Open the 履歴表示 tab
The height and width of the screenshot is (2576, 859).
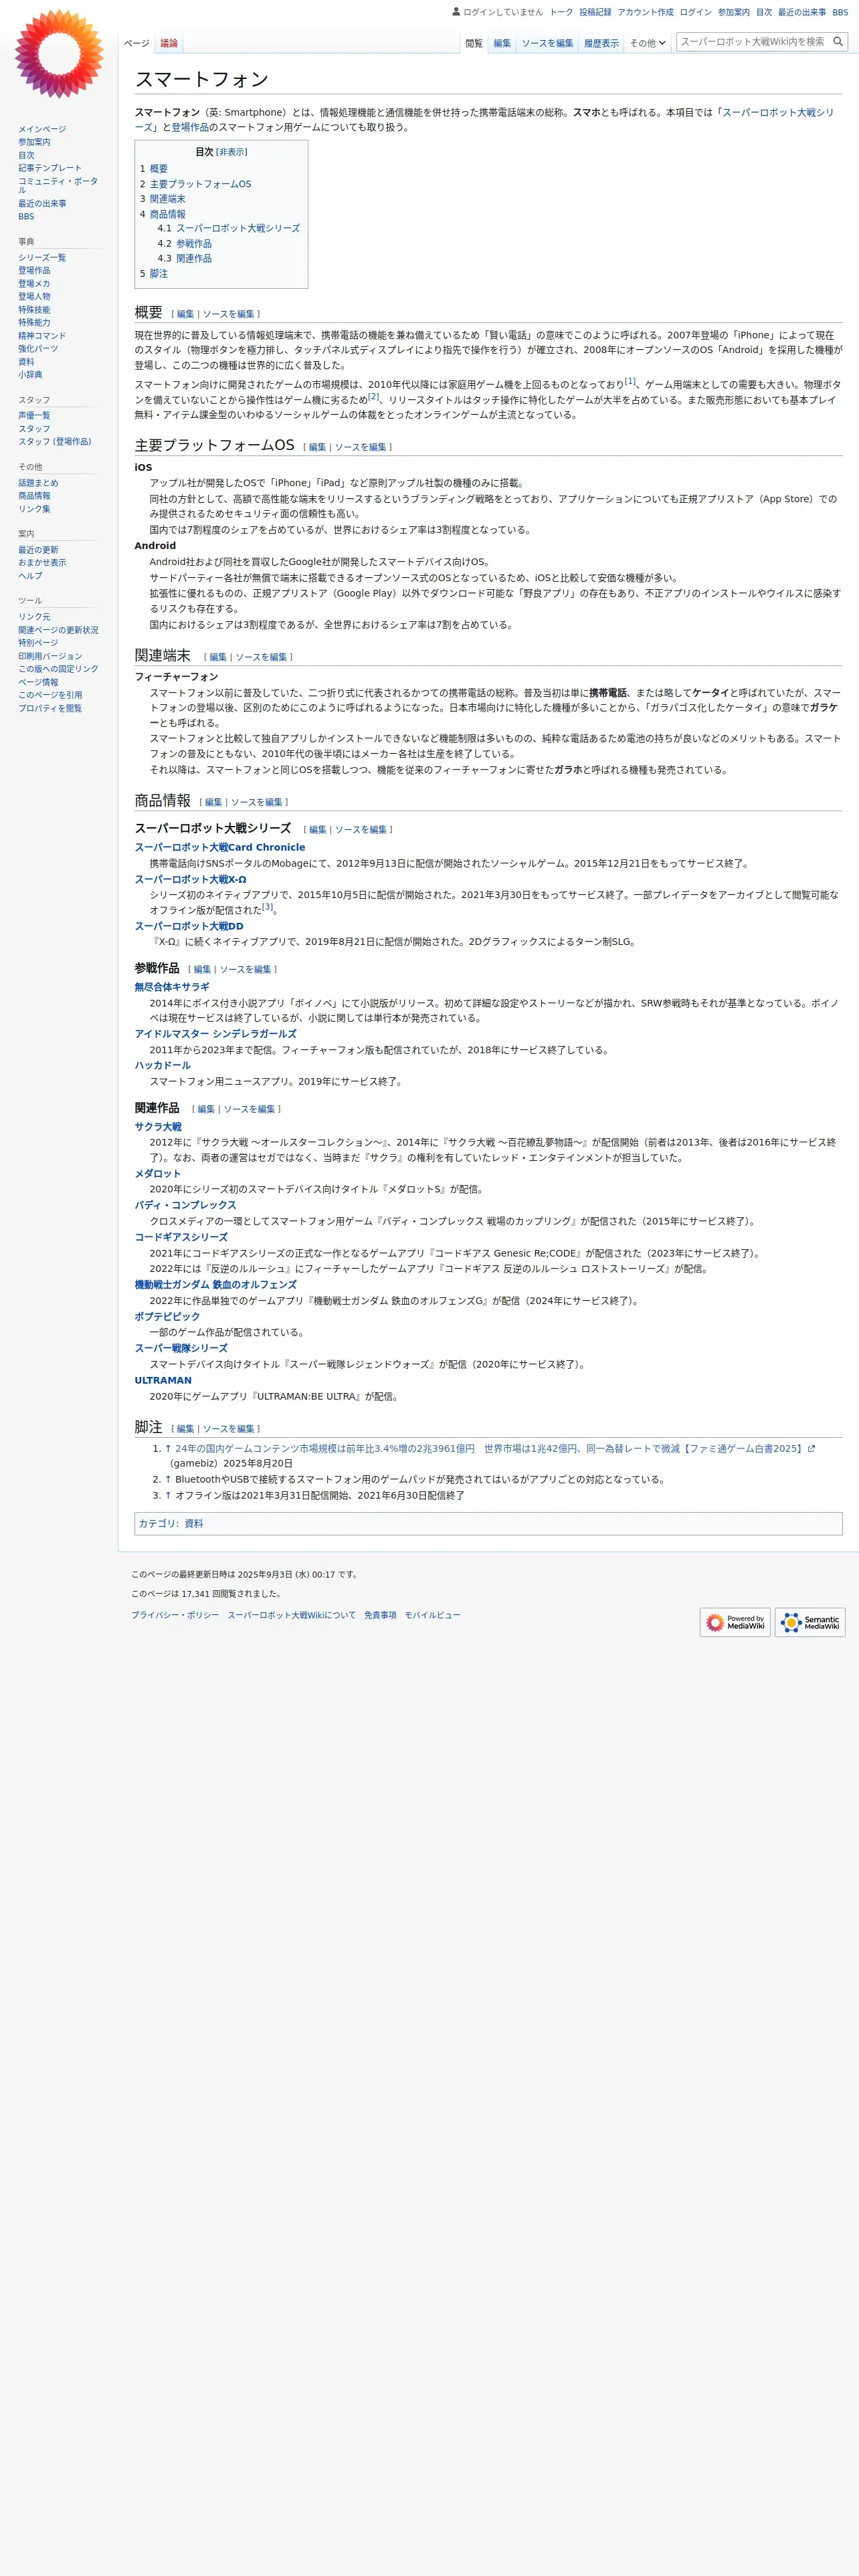[x=601, y=43]
